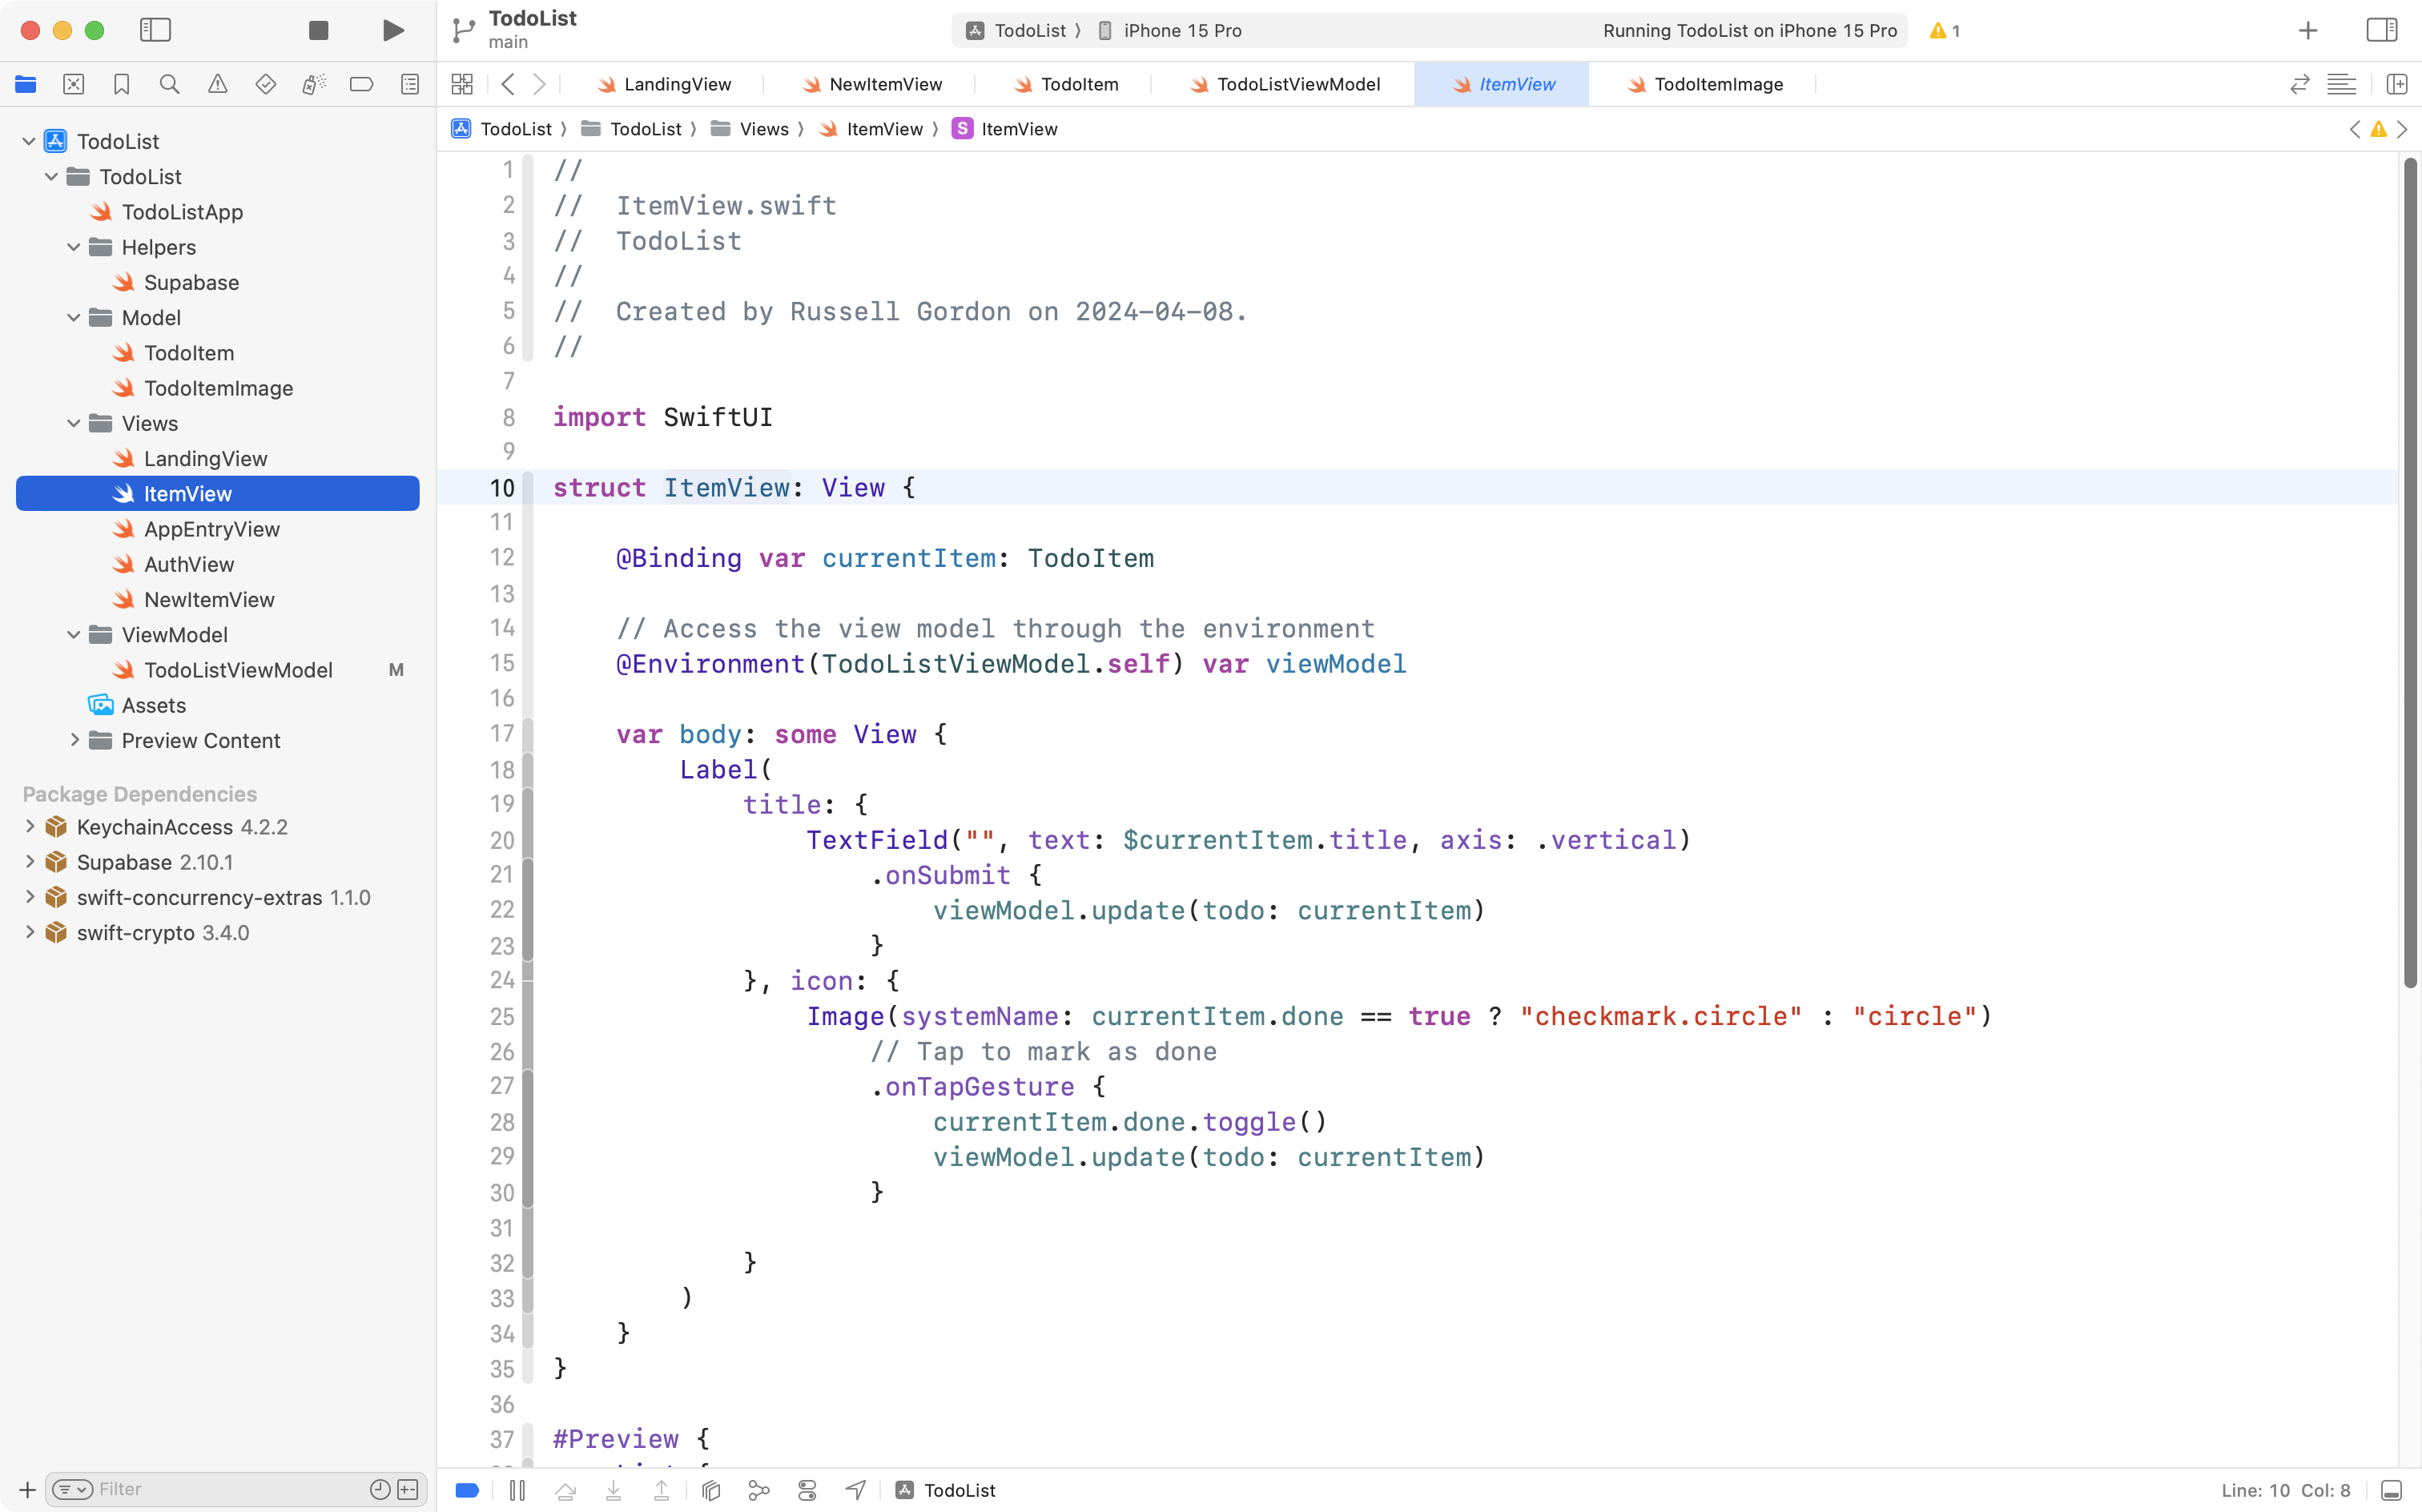The height and width of the screenshot is (1512, 2422).
Task: Toggle the navigator sidebar visibility
Action: (x=156, y=30)
